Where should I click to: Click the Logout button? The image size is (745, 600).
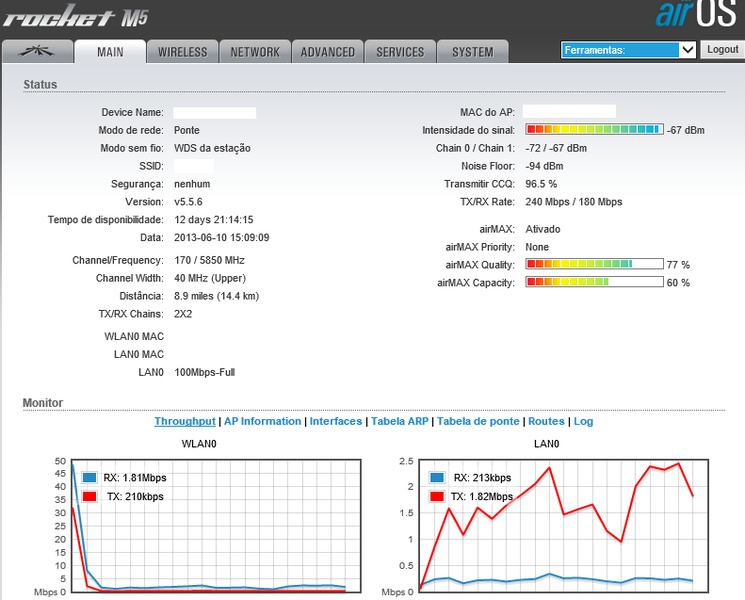(x=722, y=49)
